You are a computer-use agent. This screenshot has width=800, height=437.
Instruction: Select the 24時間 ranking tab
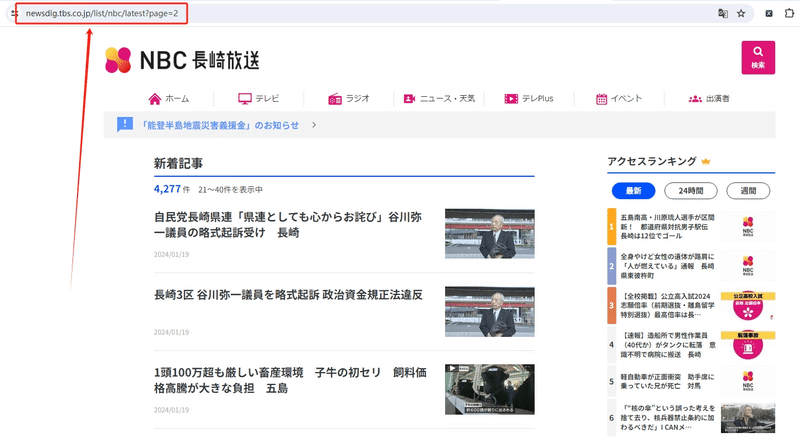[690, 191]
